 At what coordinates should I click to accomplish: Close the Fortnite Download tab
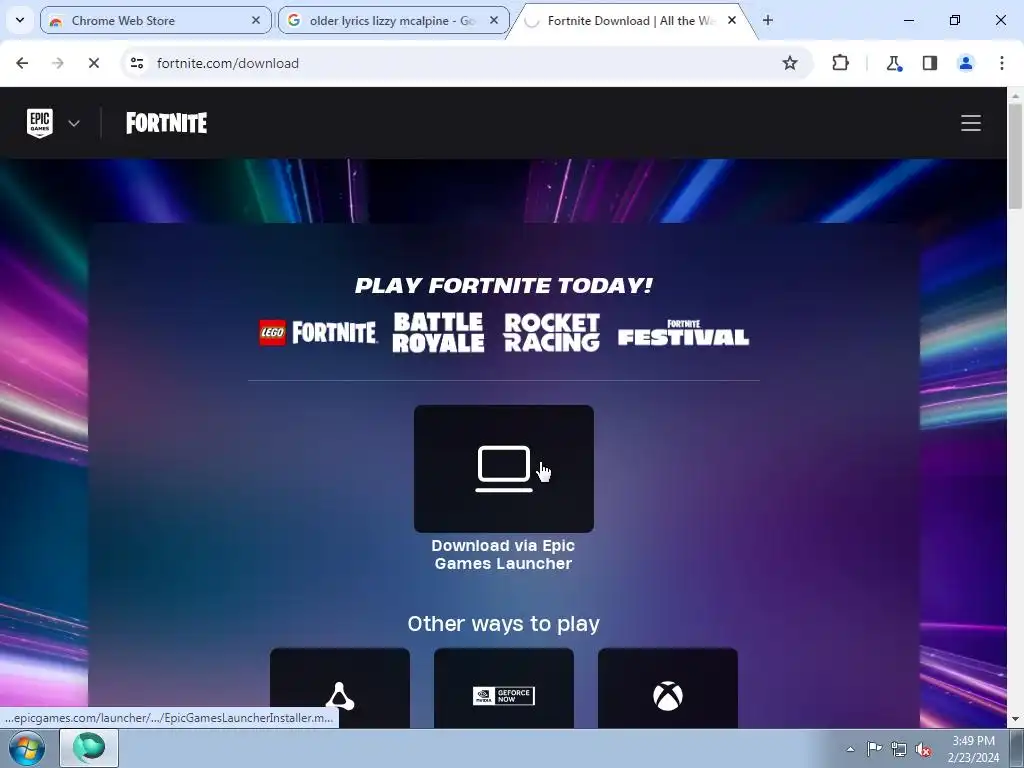(732, 20)
